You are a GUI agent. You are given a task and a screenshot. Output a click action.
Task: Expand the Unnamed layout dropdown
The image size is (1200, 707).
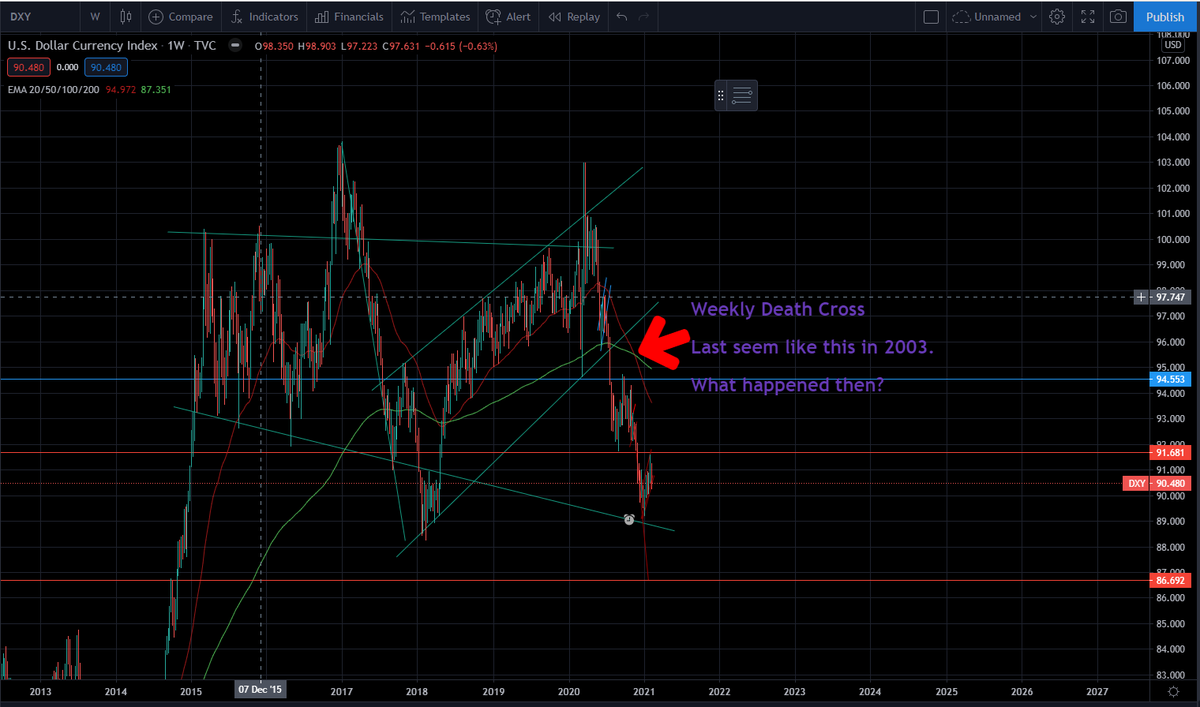pos(1034,16)
